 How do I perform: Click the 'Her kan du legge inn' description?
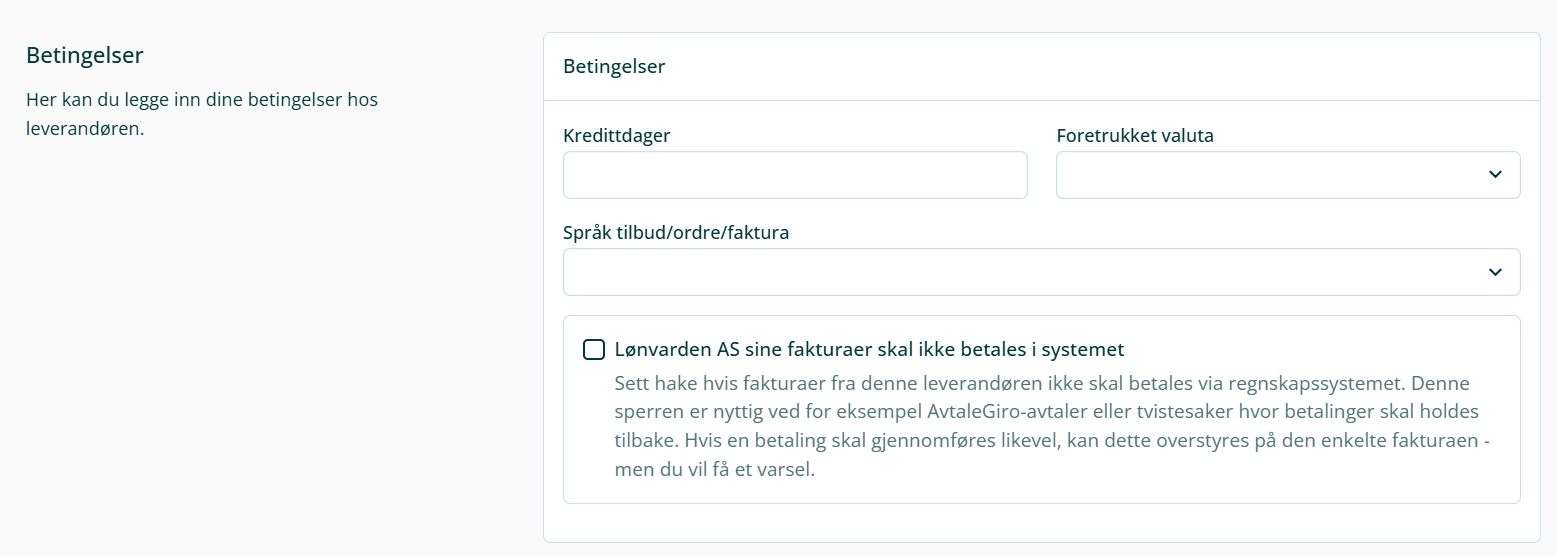point(201,100)
